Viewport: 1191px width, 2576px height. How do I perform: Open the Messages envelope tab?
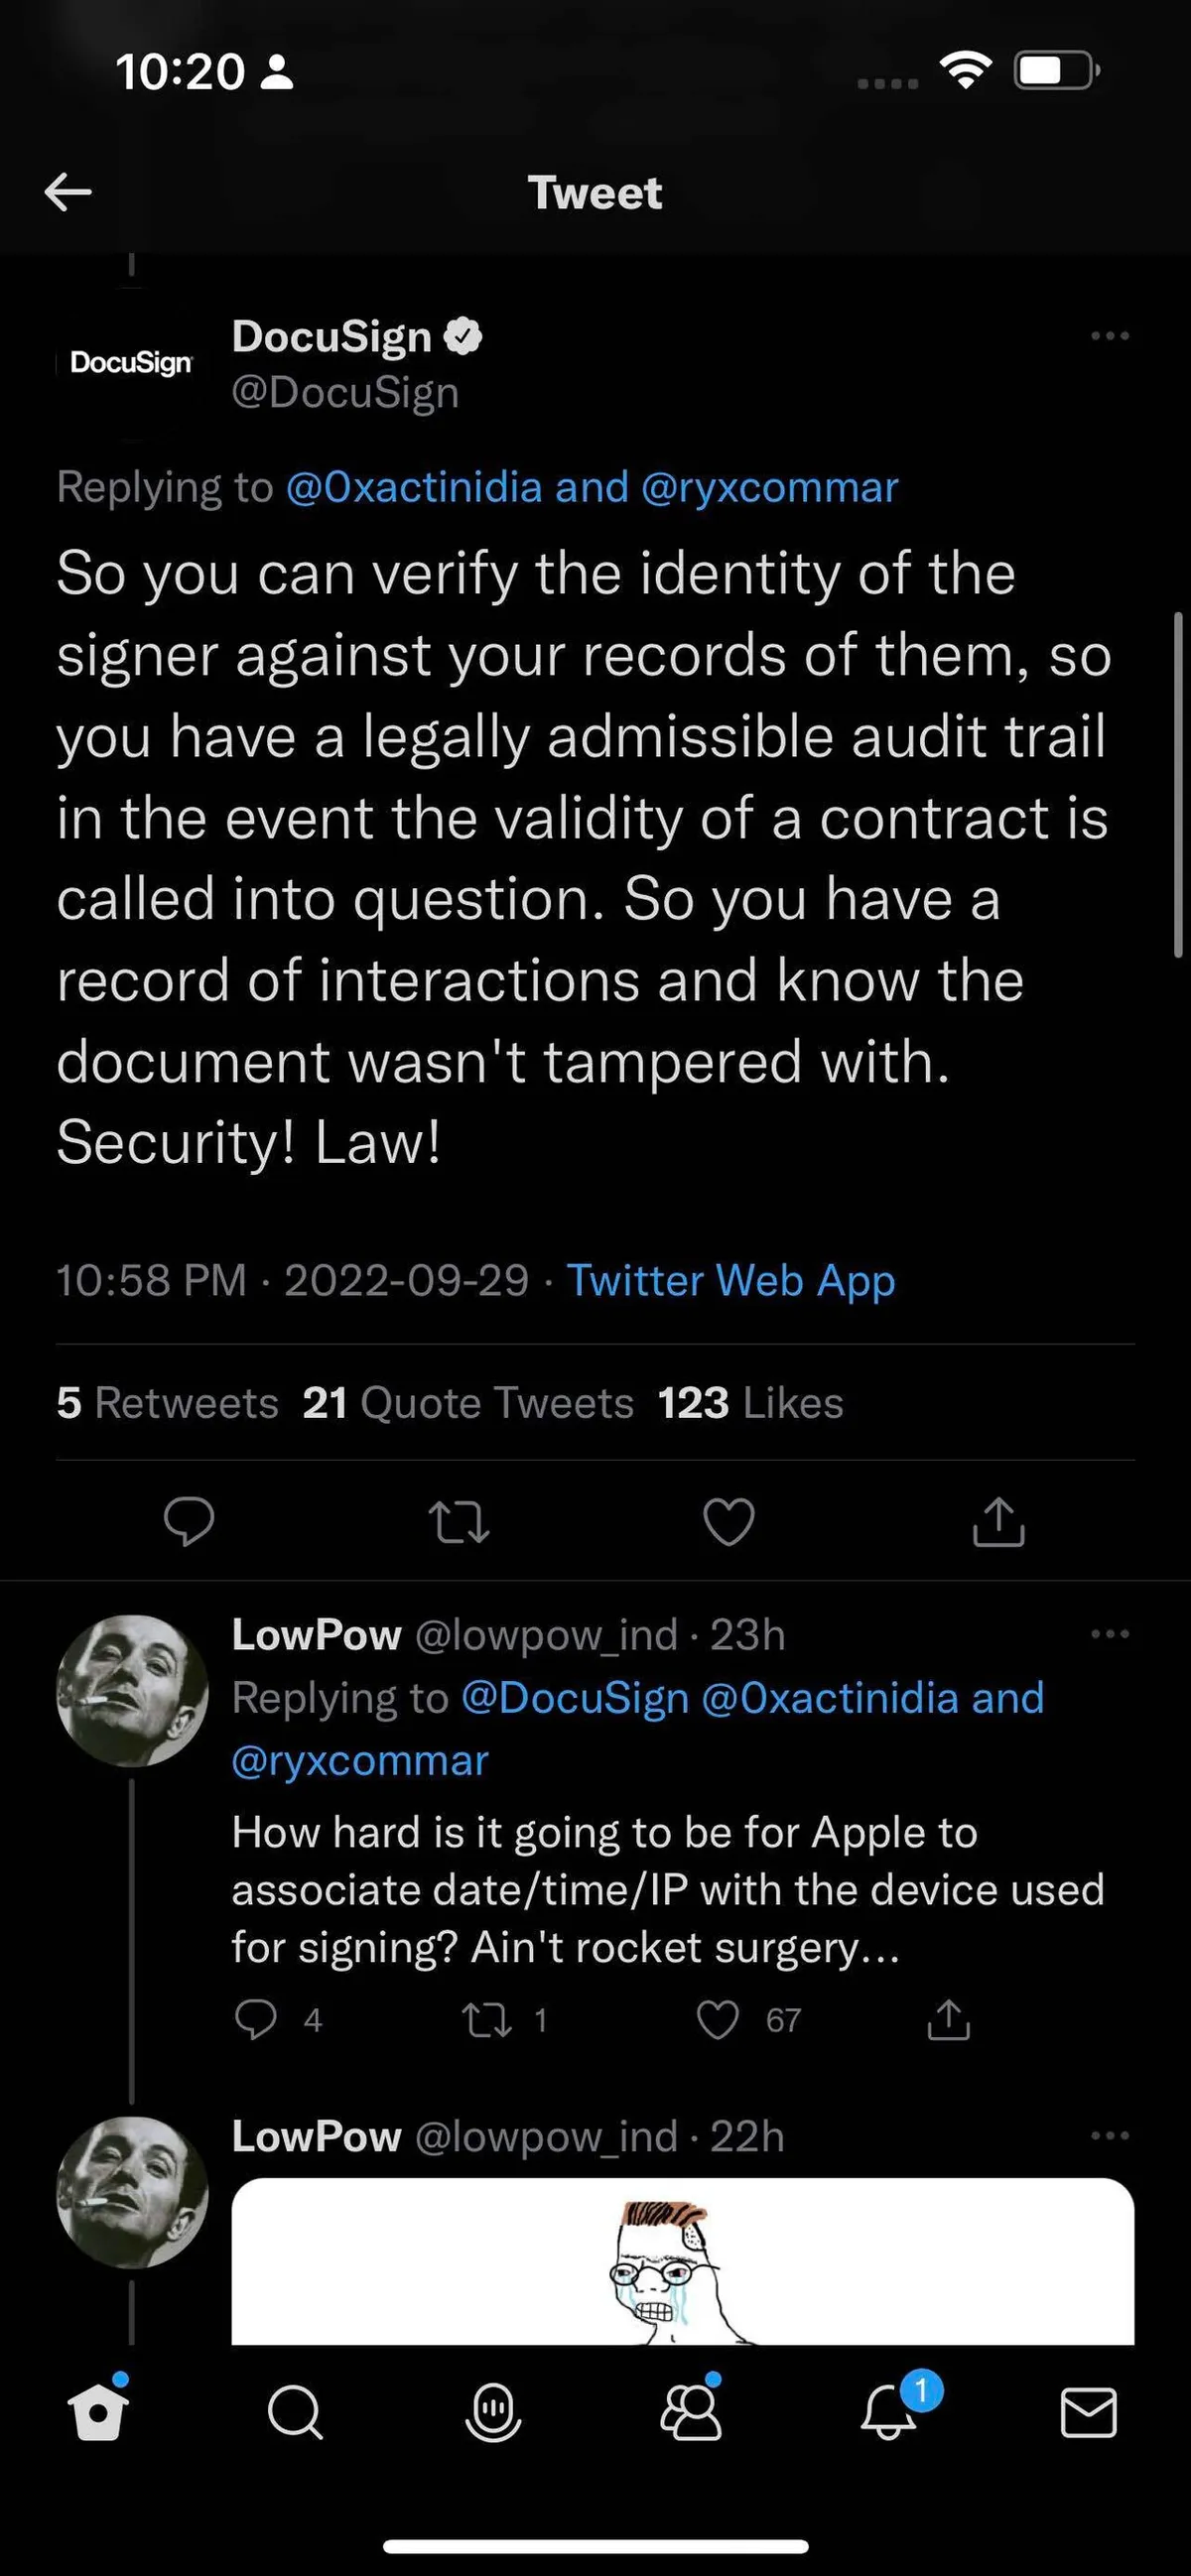click(1088, 2414)
